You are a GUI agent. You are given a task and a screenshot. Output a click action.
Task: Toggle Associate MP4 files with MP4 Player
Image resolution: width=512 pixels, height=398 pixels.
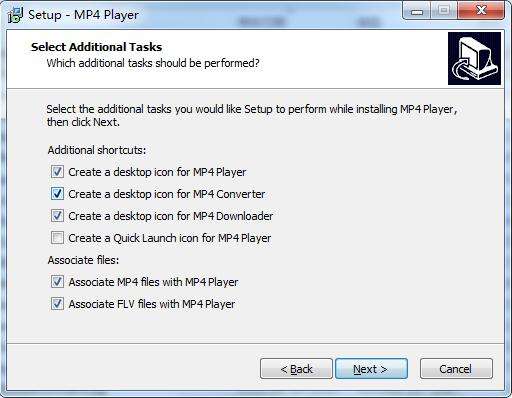click(57, 282)
